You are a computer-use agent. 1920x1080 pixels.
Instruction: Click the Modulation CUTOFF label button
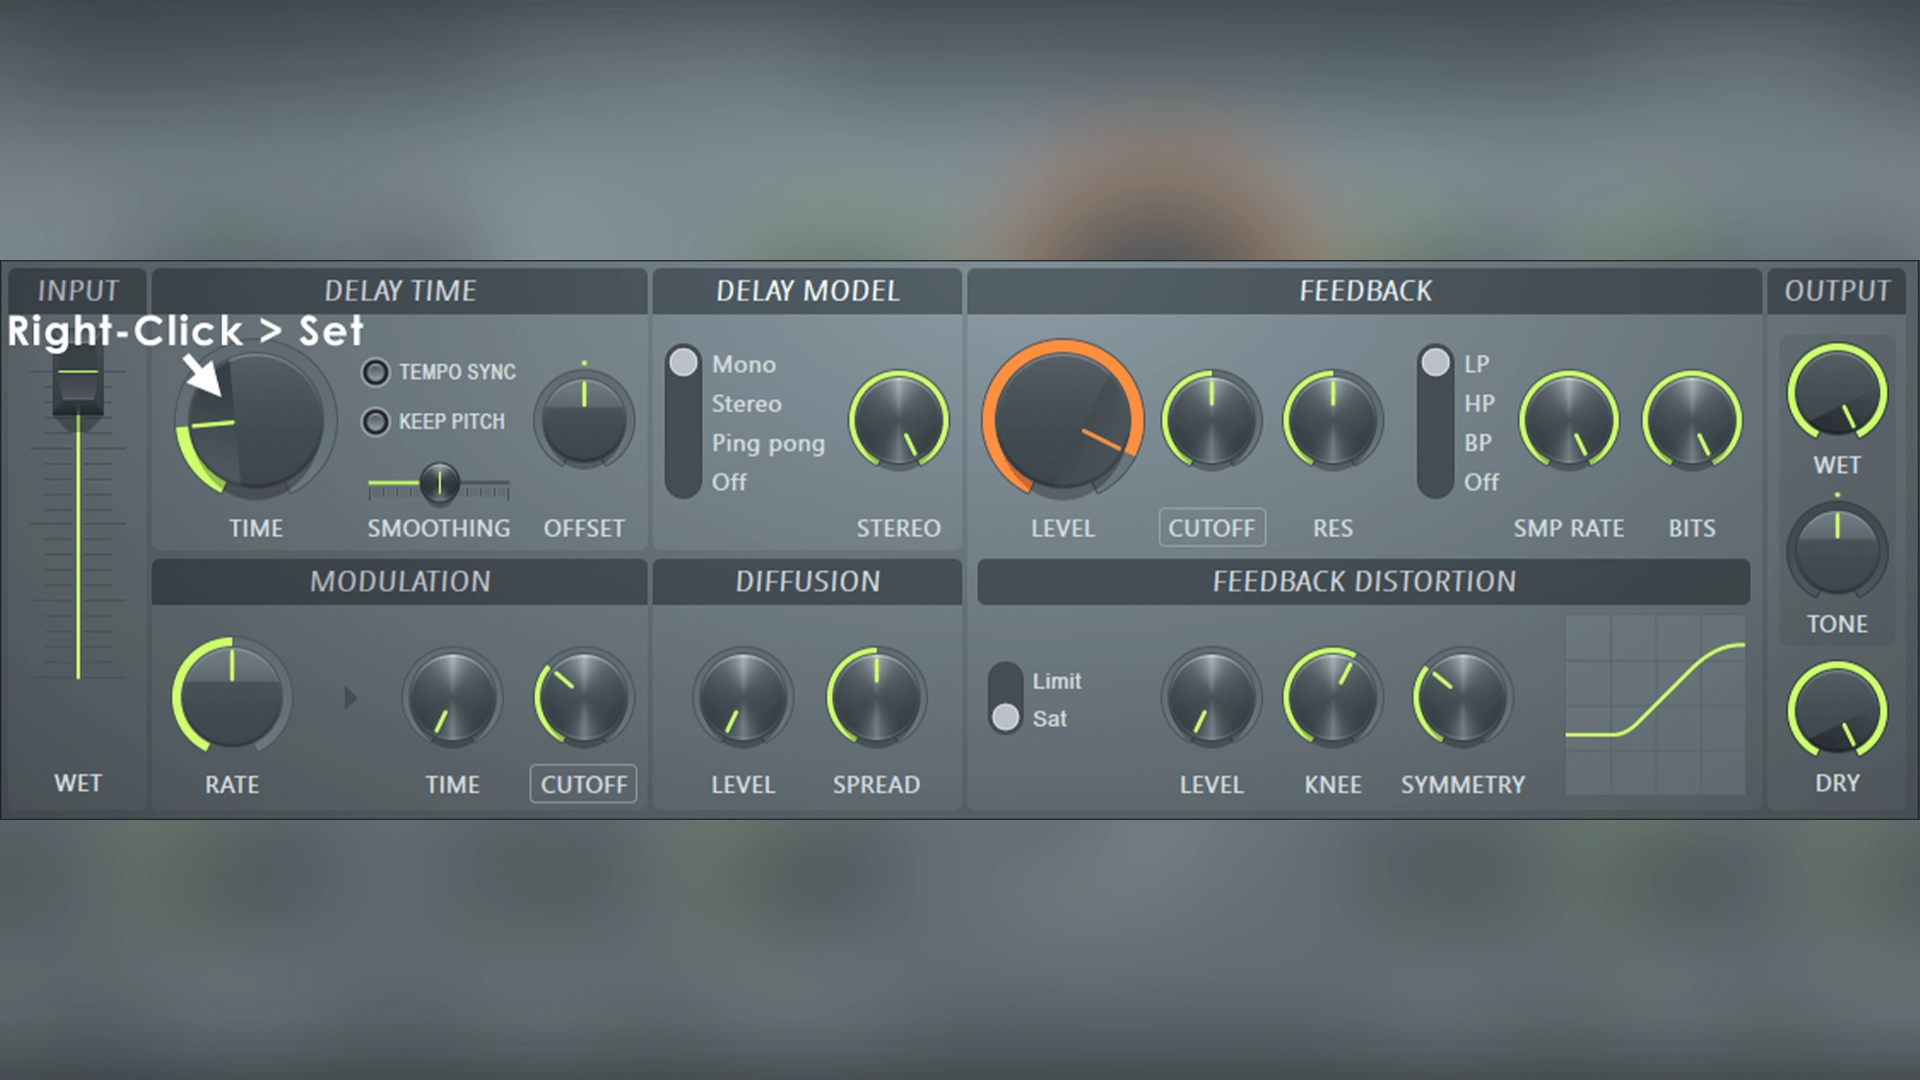point(584,785)
